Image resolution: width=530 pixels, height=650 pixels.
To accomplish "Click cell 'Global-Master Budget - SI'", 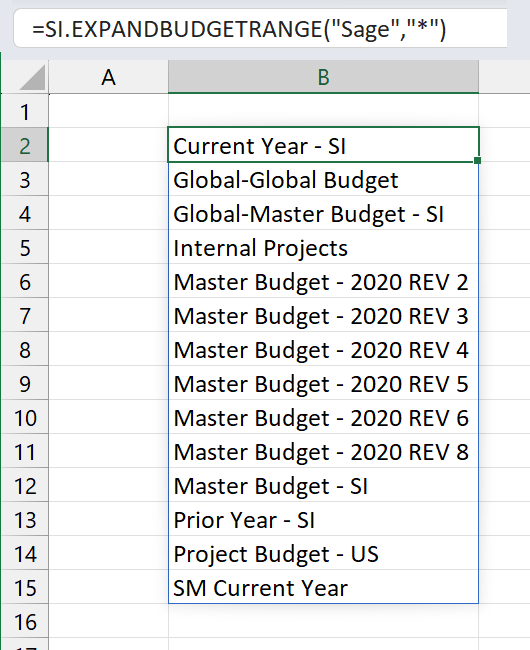I will [x=323, y=213].
